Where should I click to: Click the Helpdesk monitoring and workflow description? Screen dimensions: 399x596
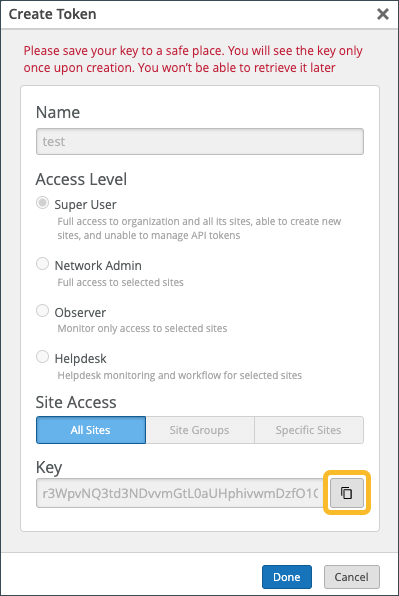[180, 376]
